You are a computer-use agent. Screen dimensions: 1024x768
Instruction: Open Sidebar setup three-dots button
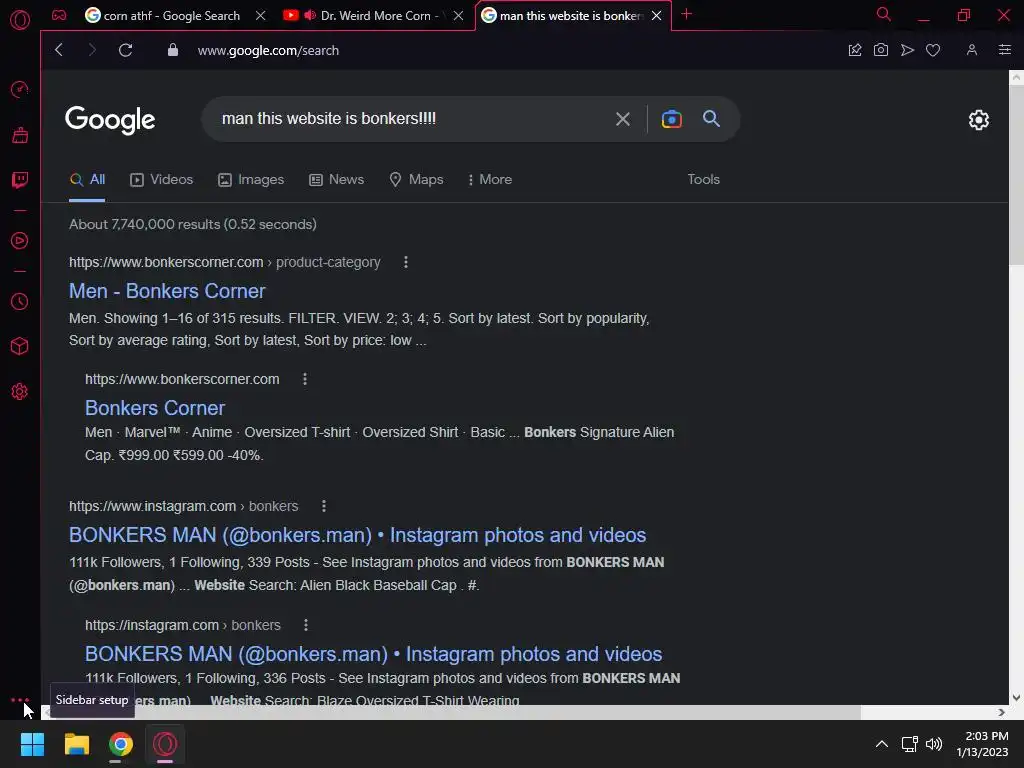point(20,699)
